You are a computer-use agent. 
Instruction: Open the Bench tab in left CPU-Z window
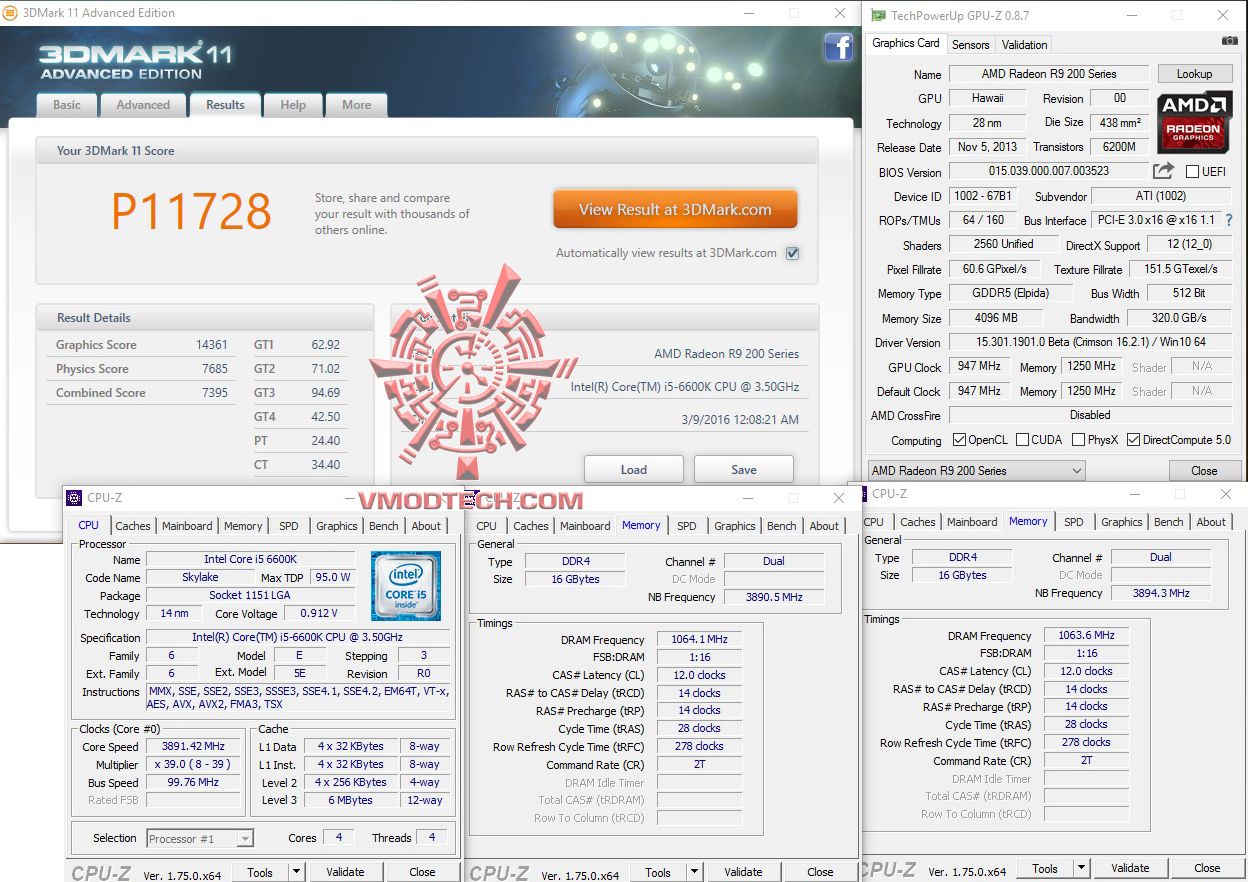pyautogui.click(x=384, y=526)
